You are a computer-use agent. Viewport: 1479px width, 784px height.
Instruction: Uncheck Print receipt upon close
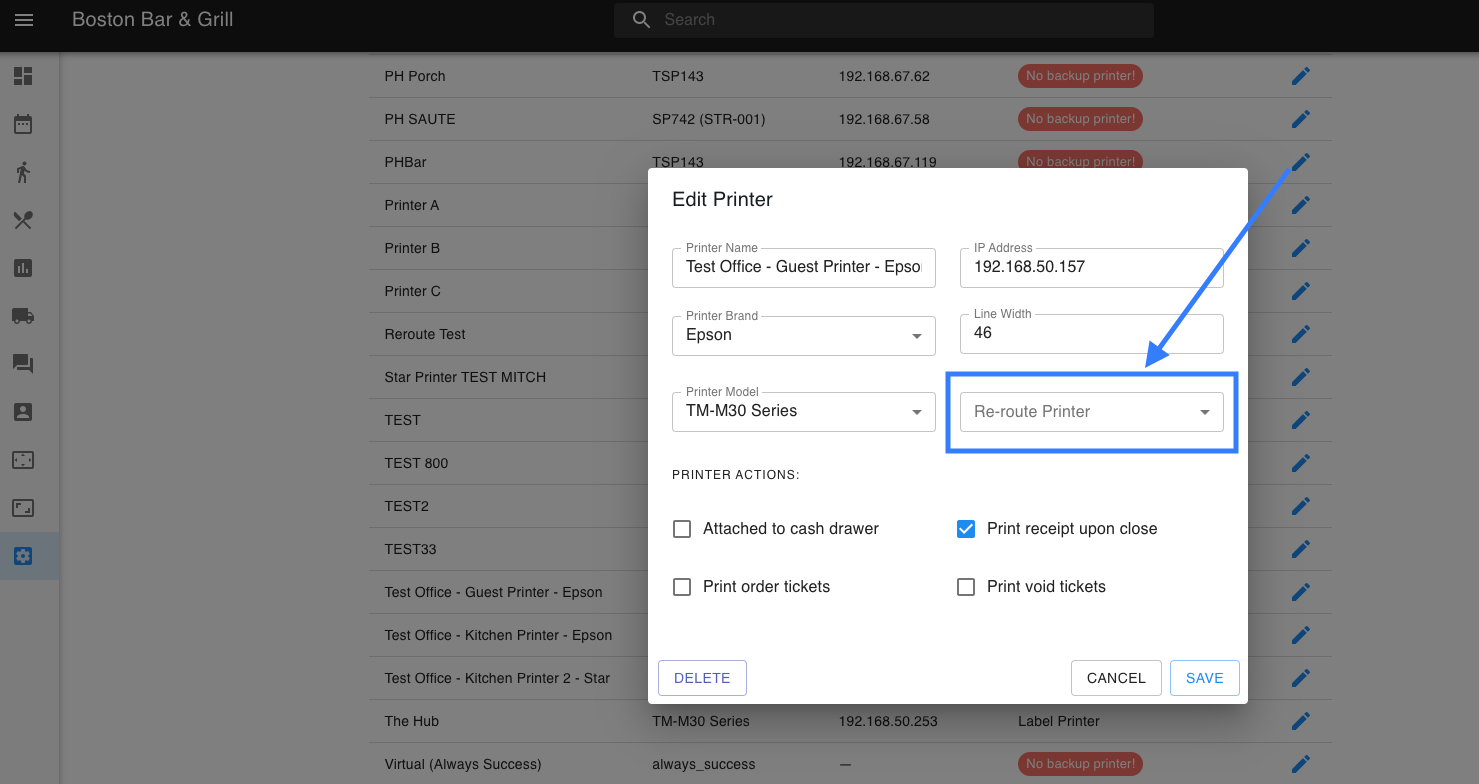(x=966, y=529)
